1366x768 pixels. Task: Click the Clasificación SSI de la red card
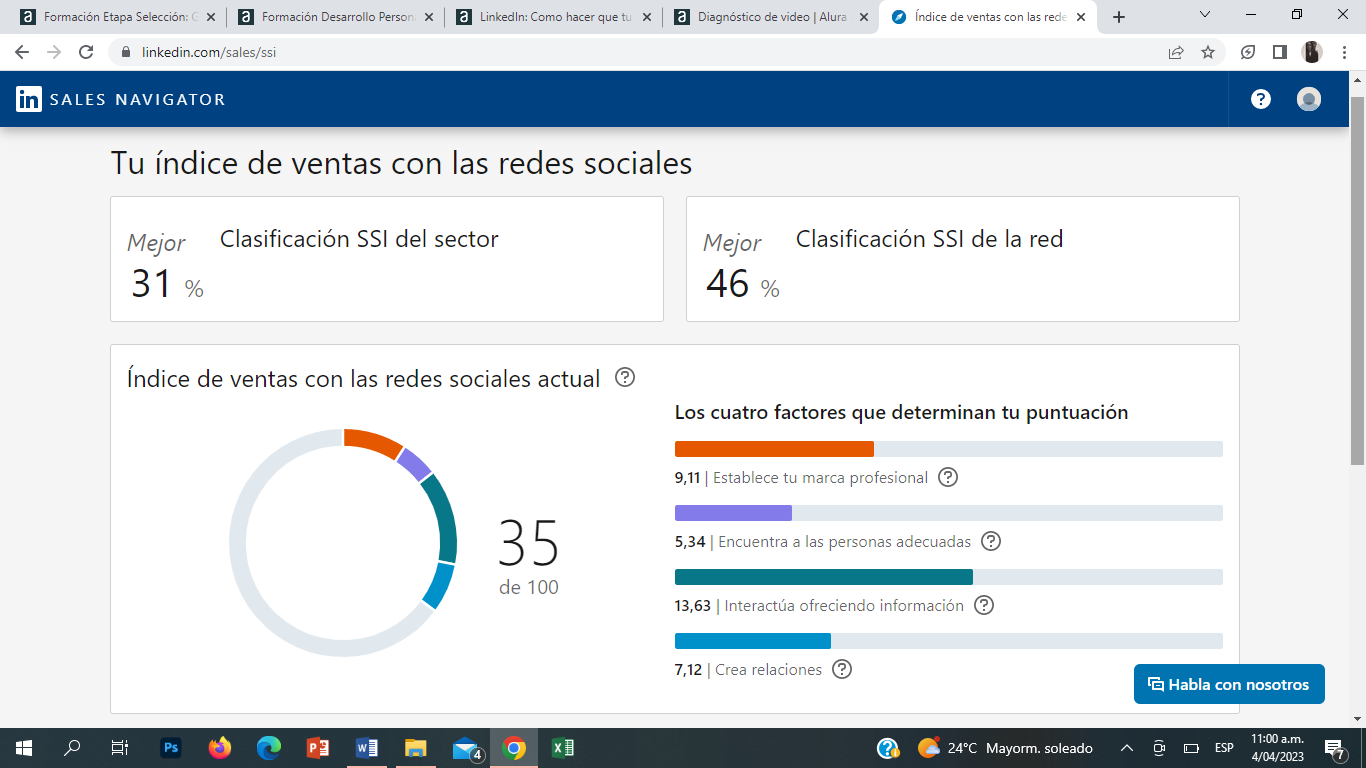pyautogui.click(x=963, y=259)
